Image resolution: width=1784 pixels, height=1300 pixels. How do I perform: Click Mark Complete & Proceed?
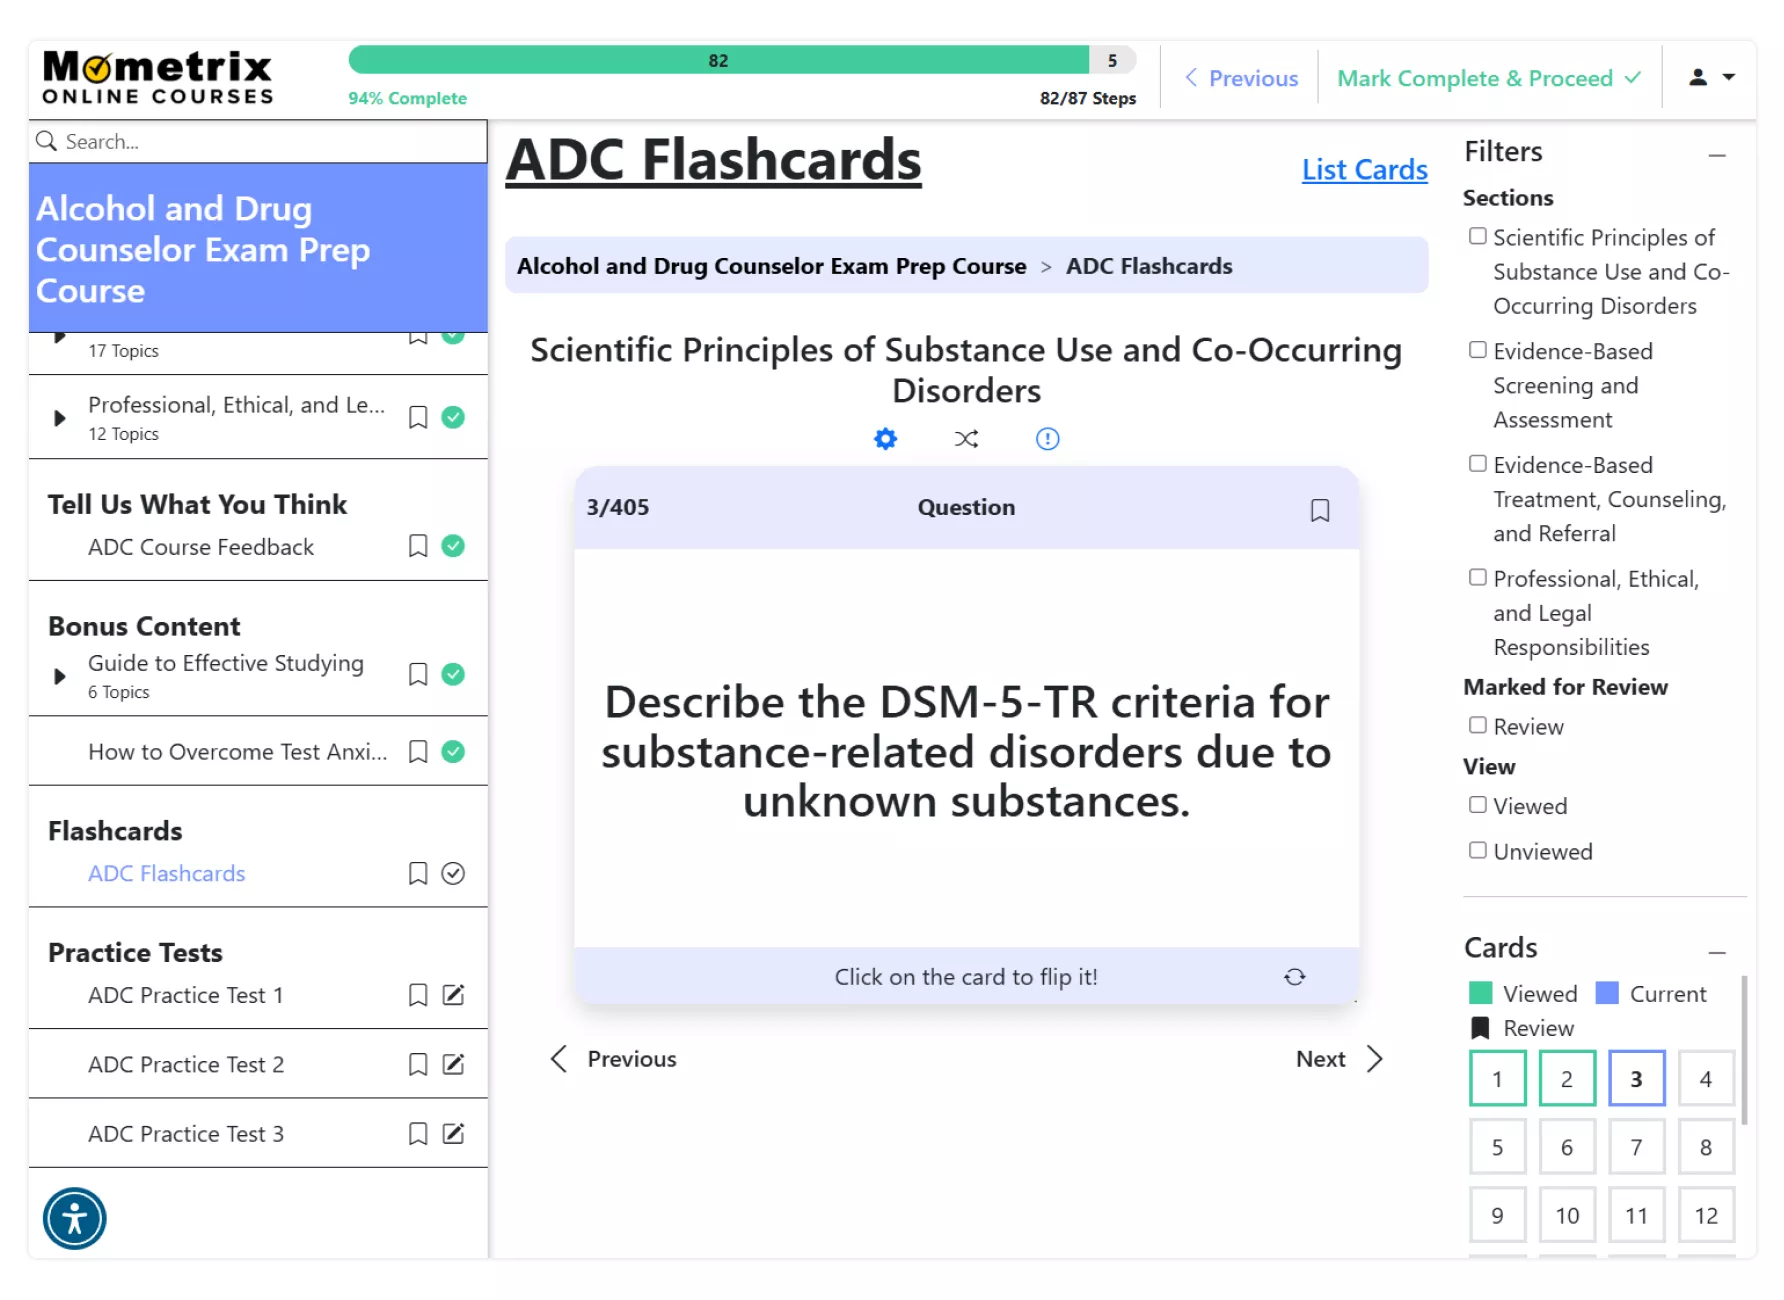[1488, 78]
